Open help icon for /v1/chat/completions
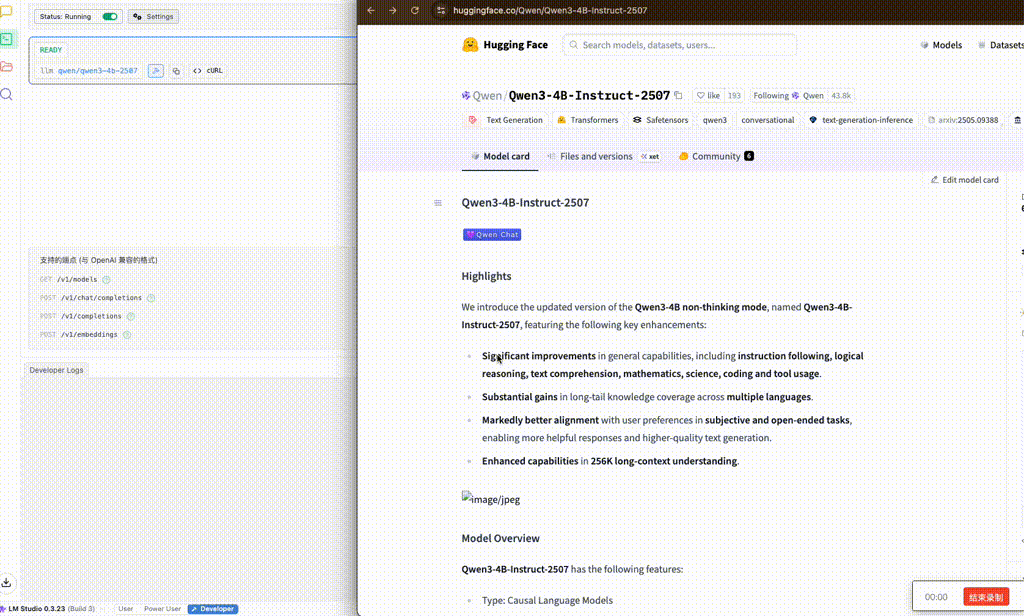Image resolution: width=1024 pixels, height=616 pixels. coord(151,298)
